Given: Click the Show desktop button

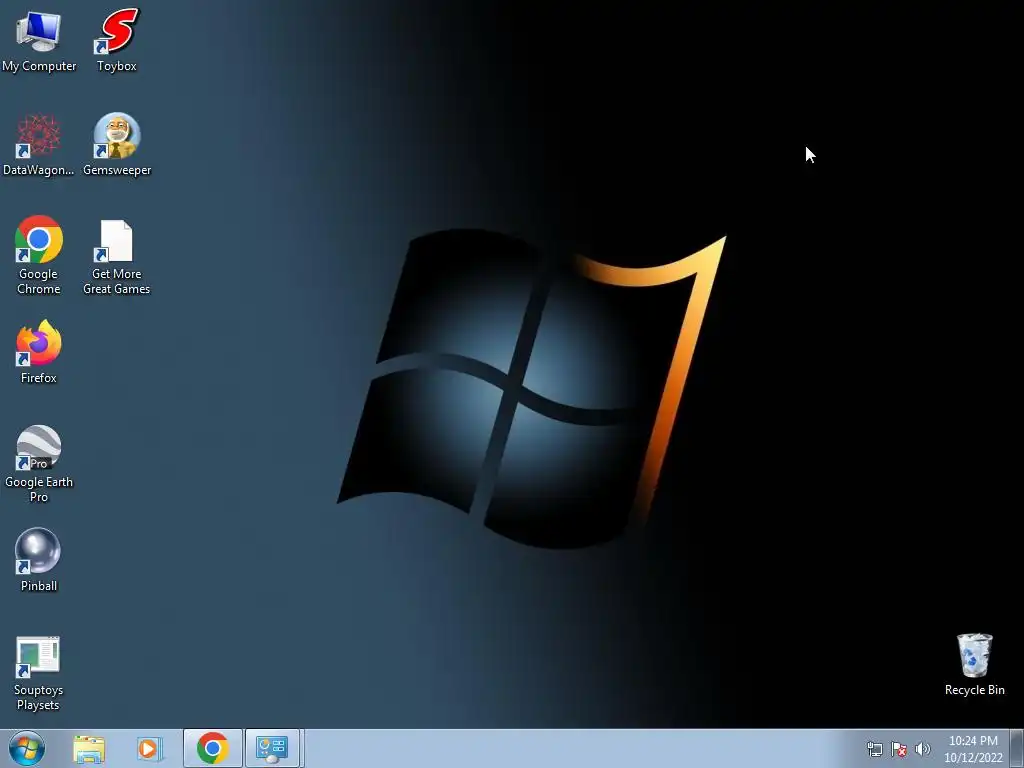Looking at the screenshot, I should click(1017, 748).
